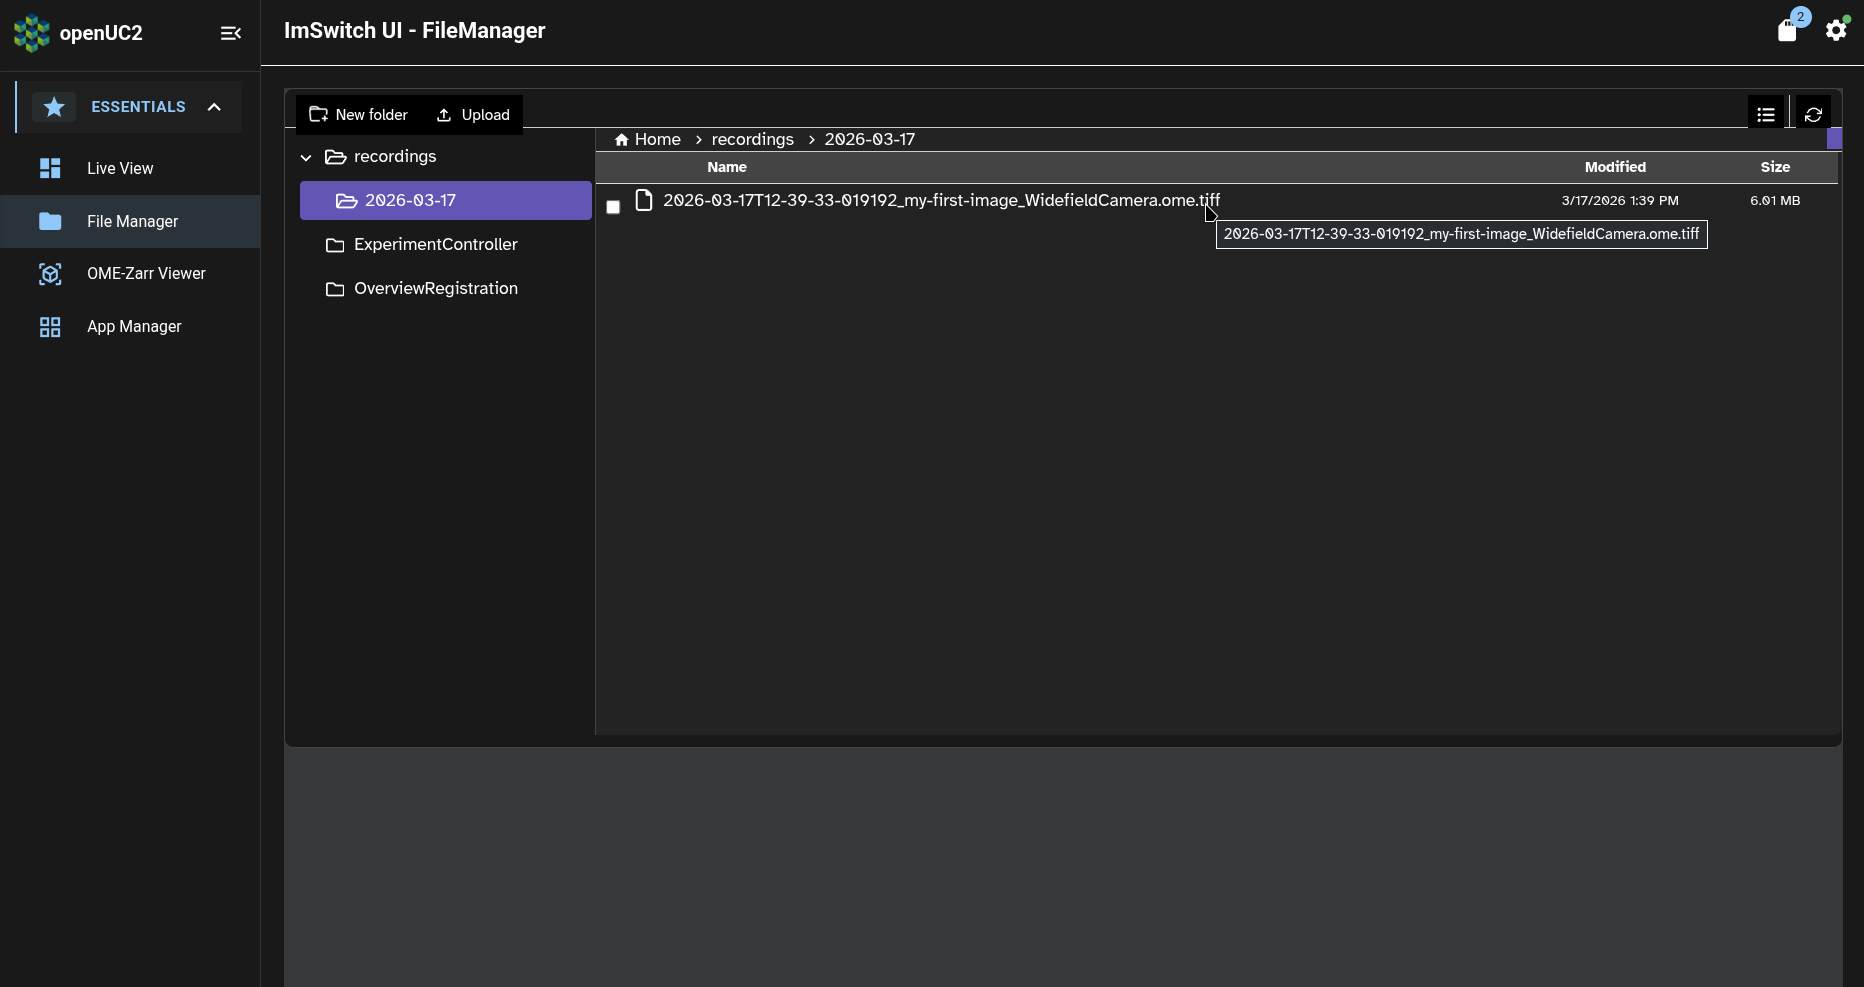Collapse the navigation sidebar
The image size is (1864, 987).
coord(231,33)
